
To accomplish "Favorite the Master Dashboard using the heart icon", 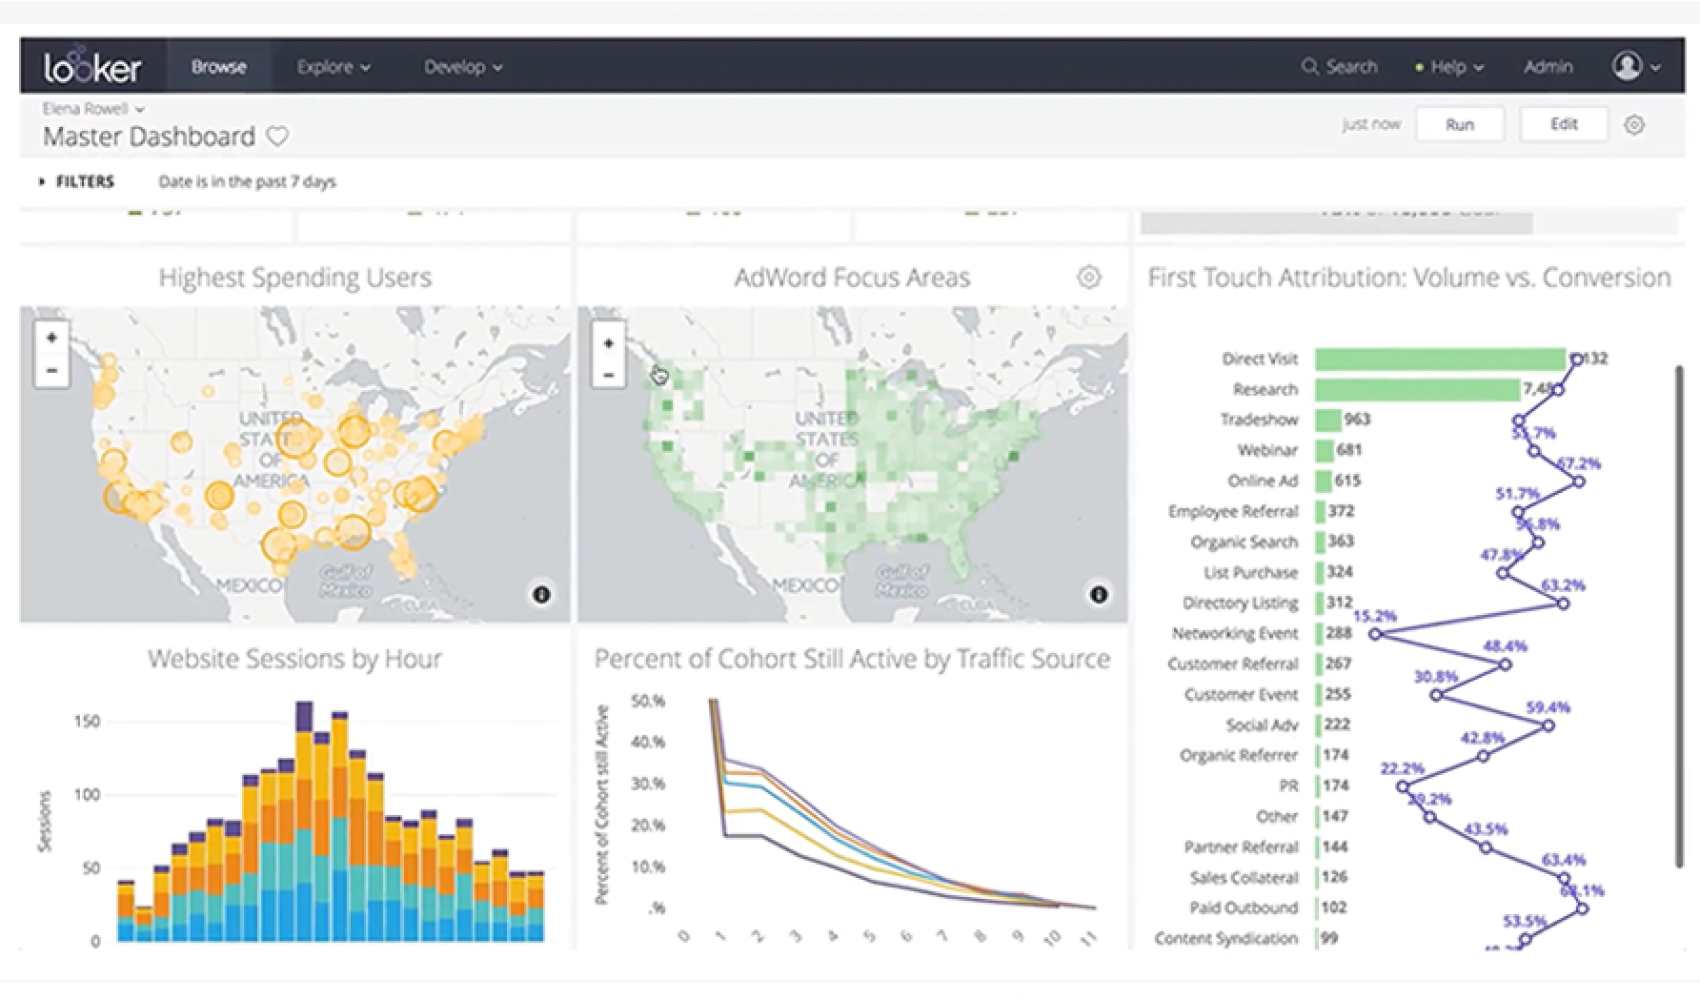I will (x=278, y=135).
